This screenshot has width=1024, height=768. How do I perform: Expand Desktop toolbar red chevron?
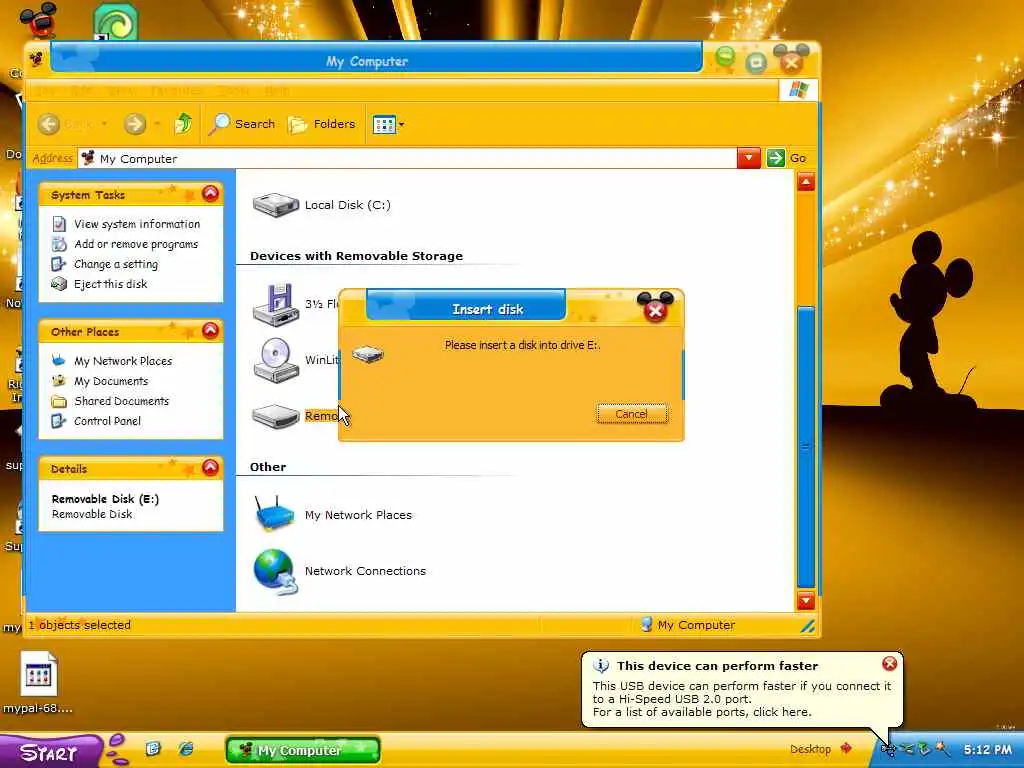click(x=847, y=748)
